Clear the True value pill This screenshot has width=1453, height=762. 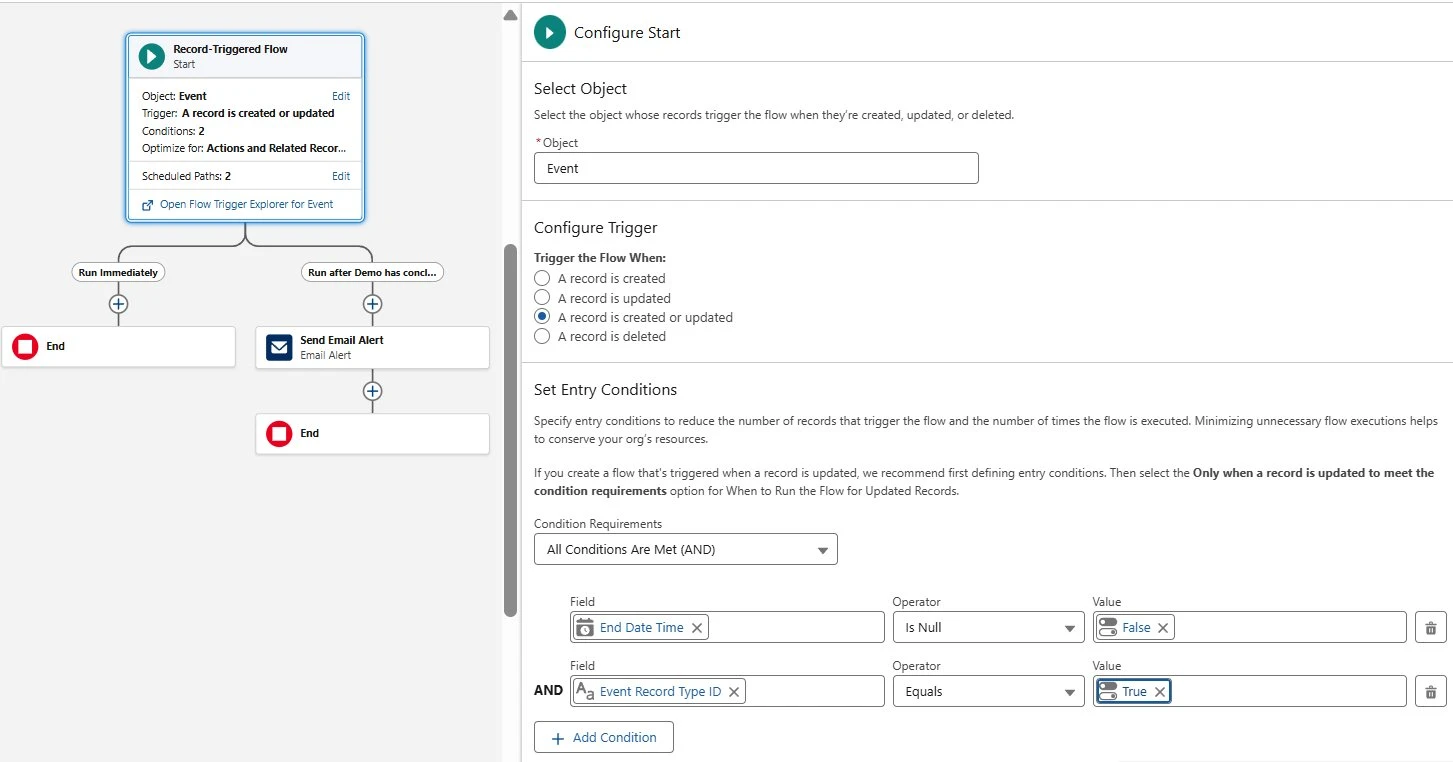coord(1159,692)
